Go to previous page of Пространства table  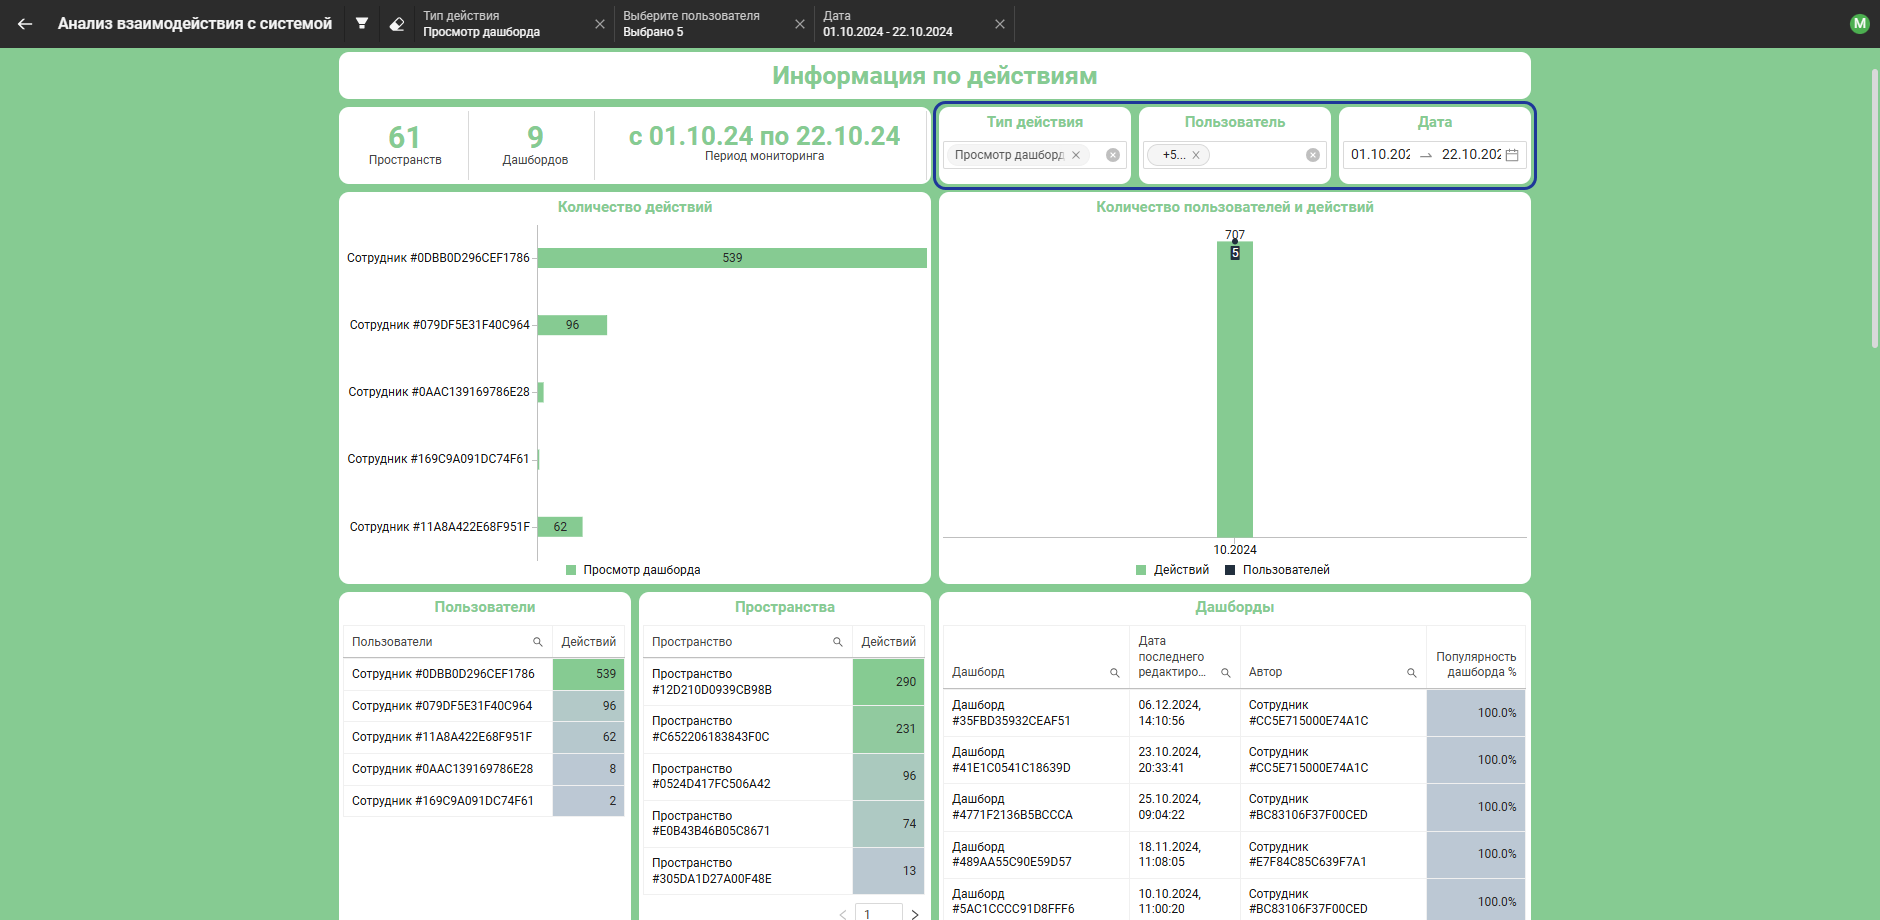point(843,914)
